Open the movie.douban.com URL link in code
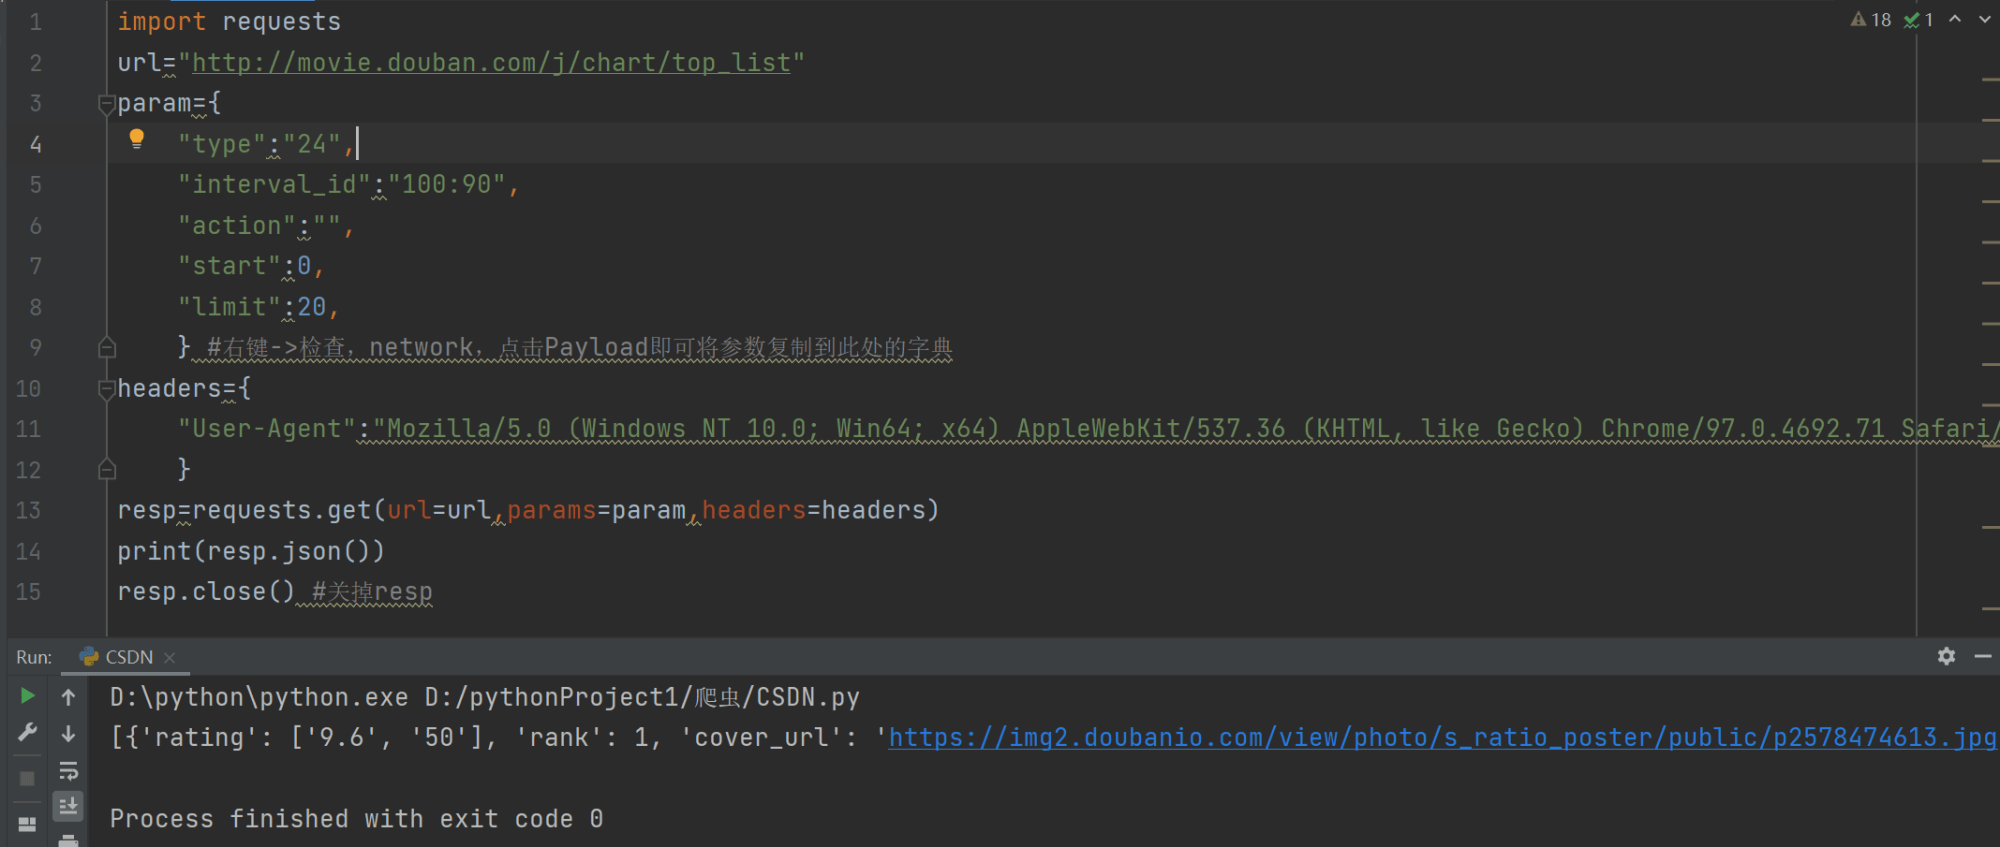Screen dimensions: 2000x847 click(491, 62)
